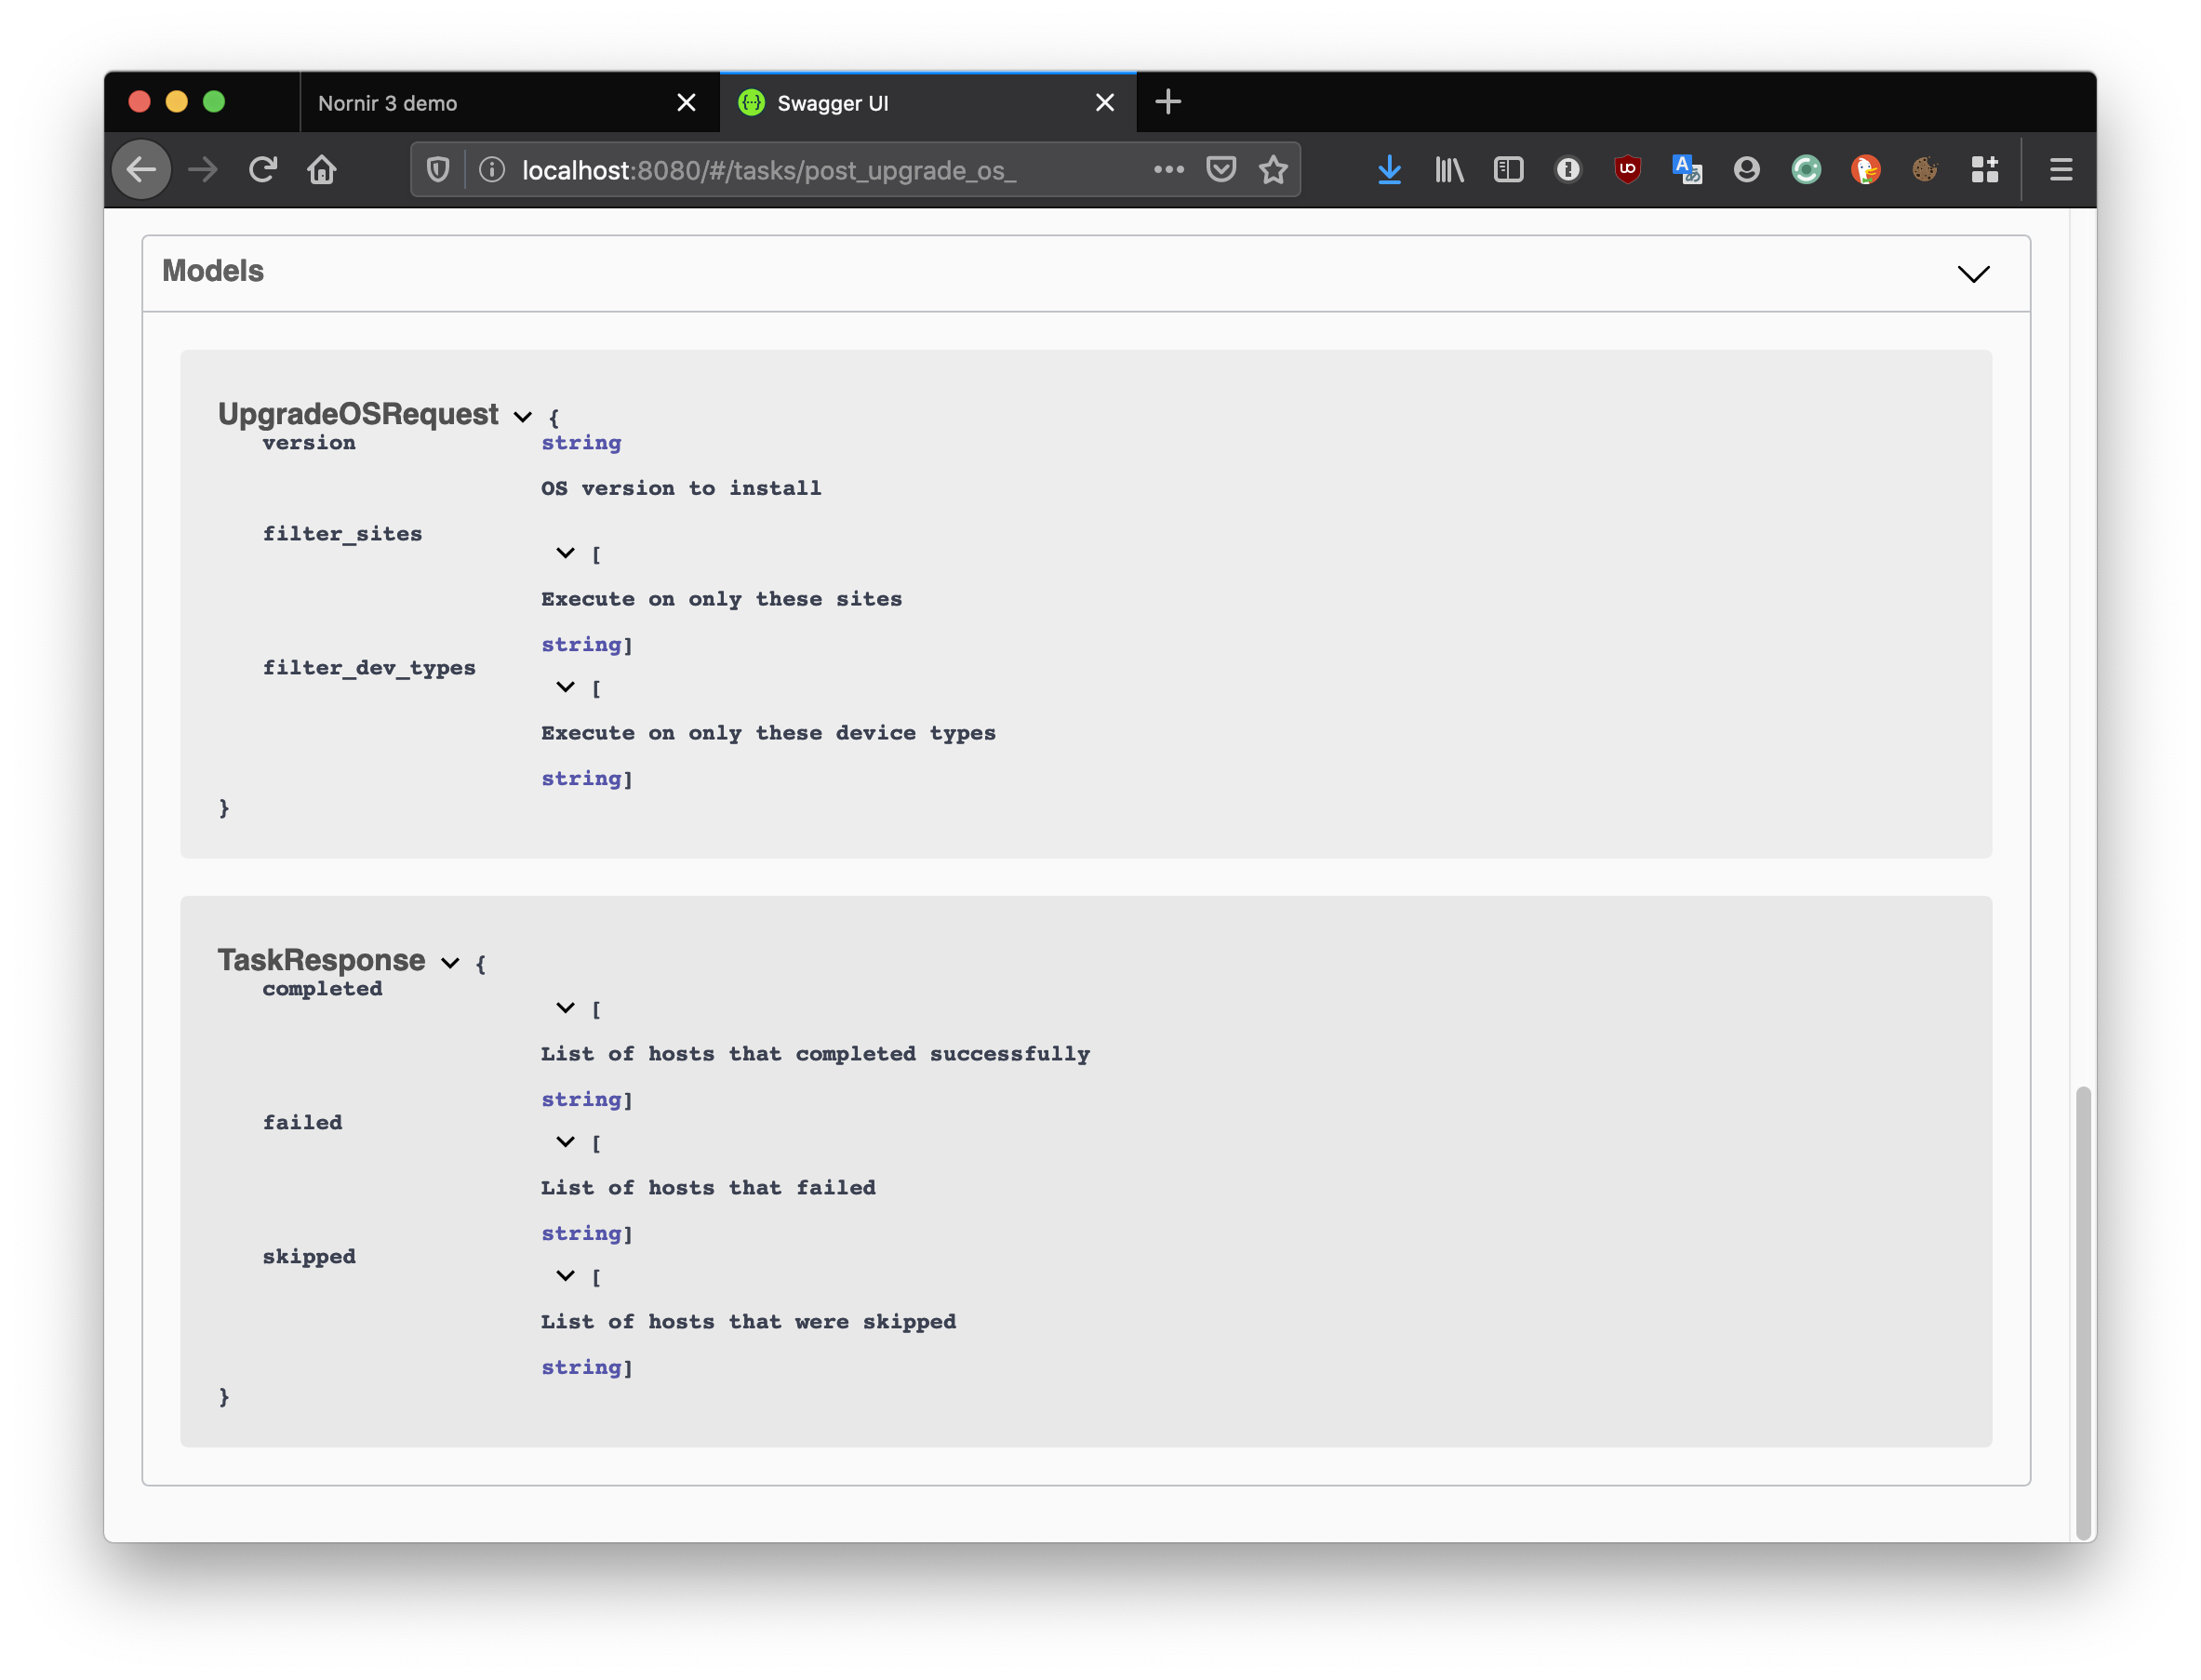This screenshot has height=1680, width=2201.
Task: Click the green circular extension icon
Action: 1806,170
